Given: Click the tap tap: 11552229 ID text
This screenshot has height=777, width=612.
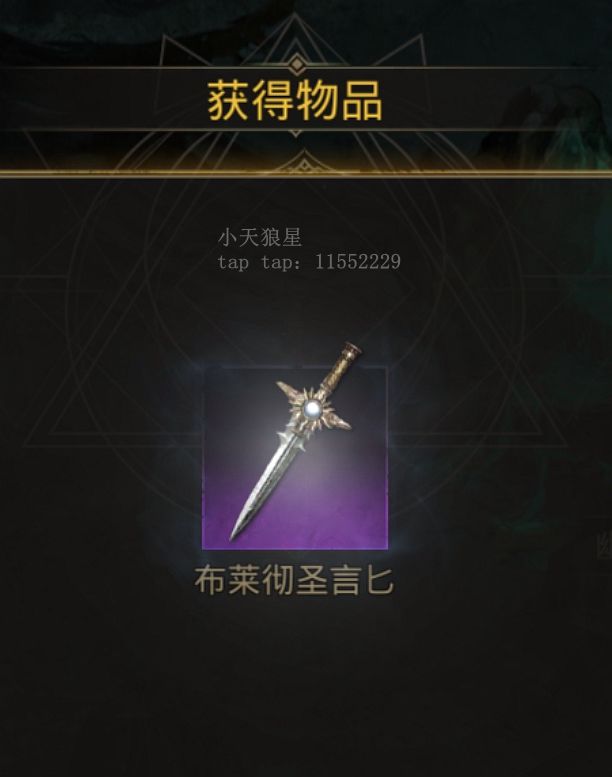Looking at the screenshot, I should pyautogui.click(x=309, y=262).
